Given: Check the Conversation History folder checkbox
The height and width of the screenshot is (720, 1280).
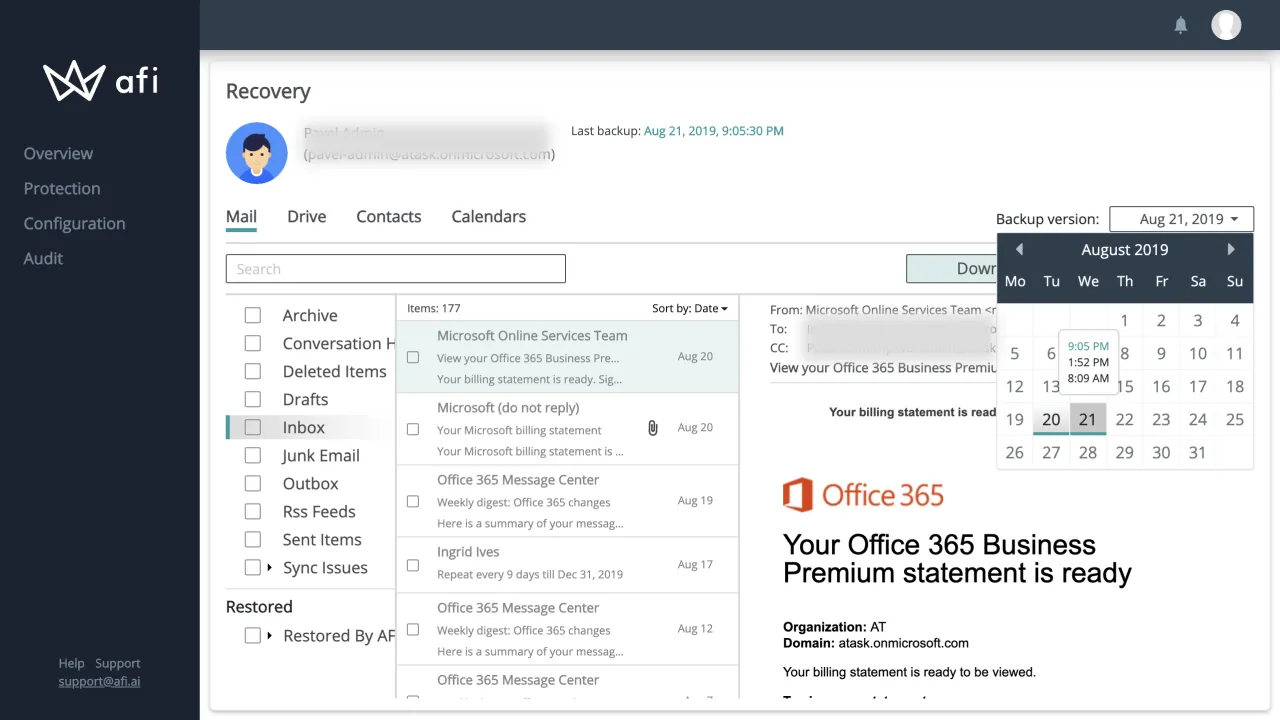Looking at the screenshot, I should point(253,343).
